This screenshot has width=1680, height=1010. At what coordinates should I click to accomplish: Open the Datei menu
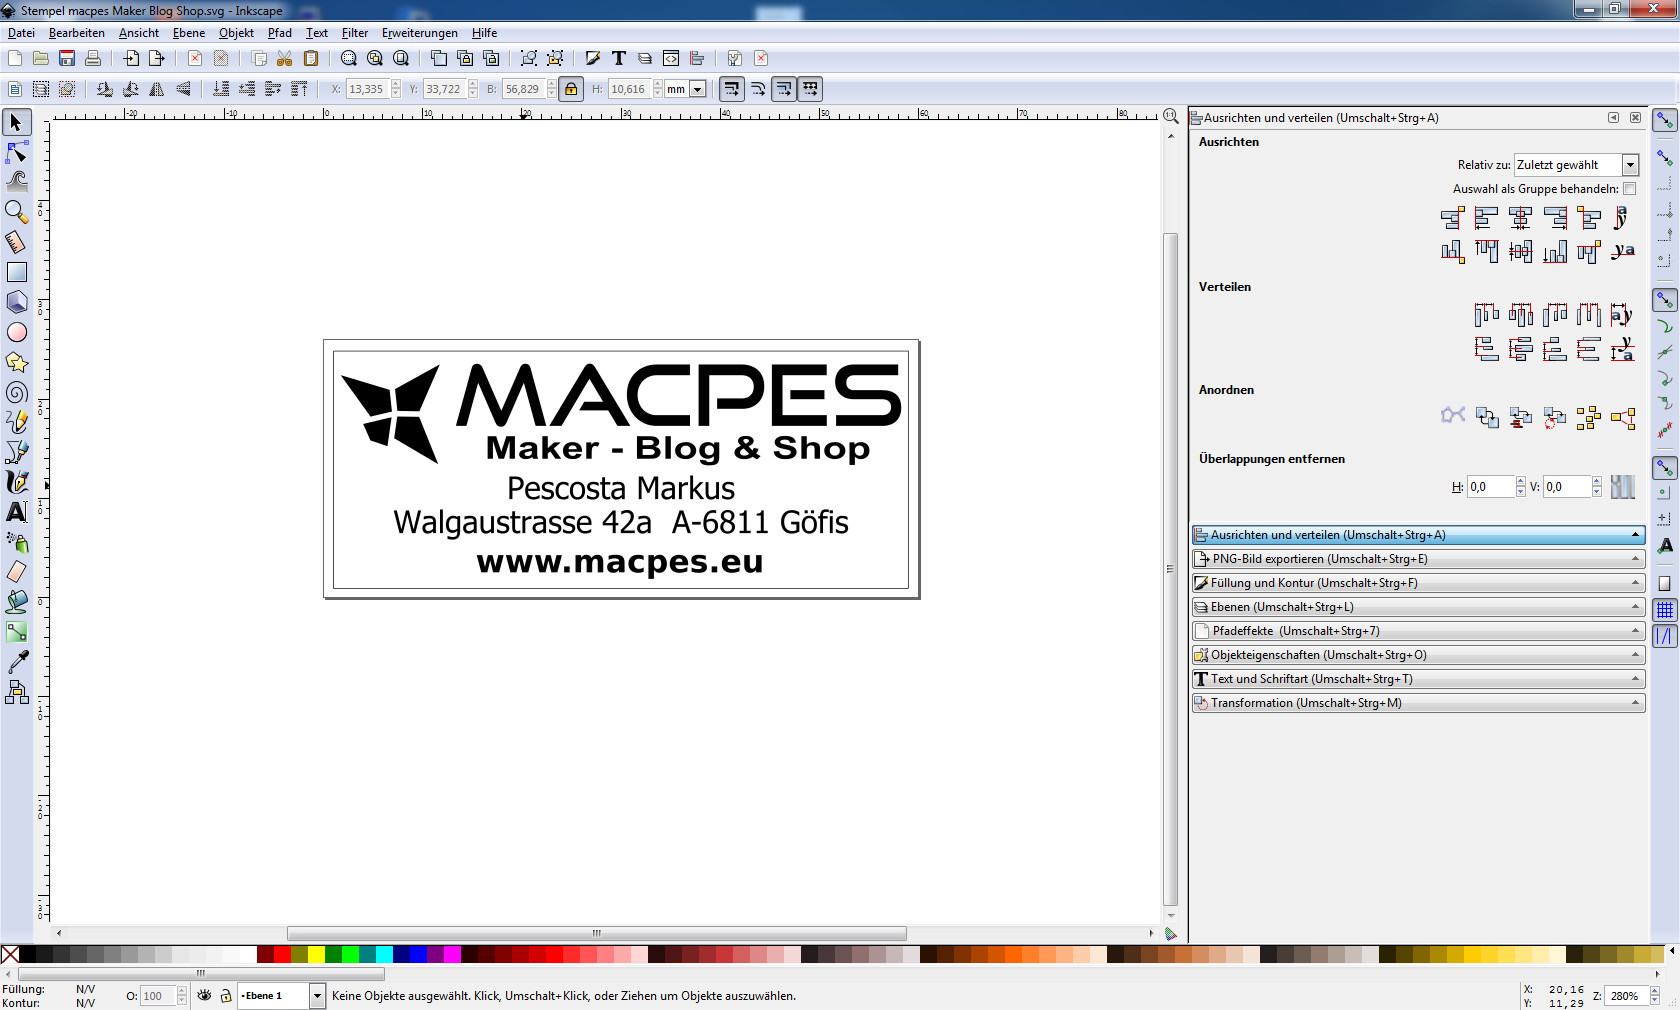point(21,33)
